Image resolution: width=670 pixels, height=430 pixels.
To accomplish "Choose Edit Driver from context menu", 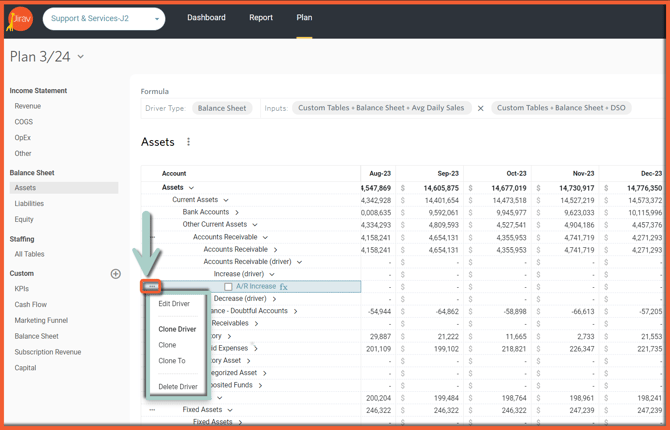I will click(x=174, y=304).
